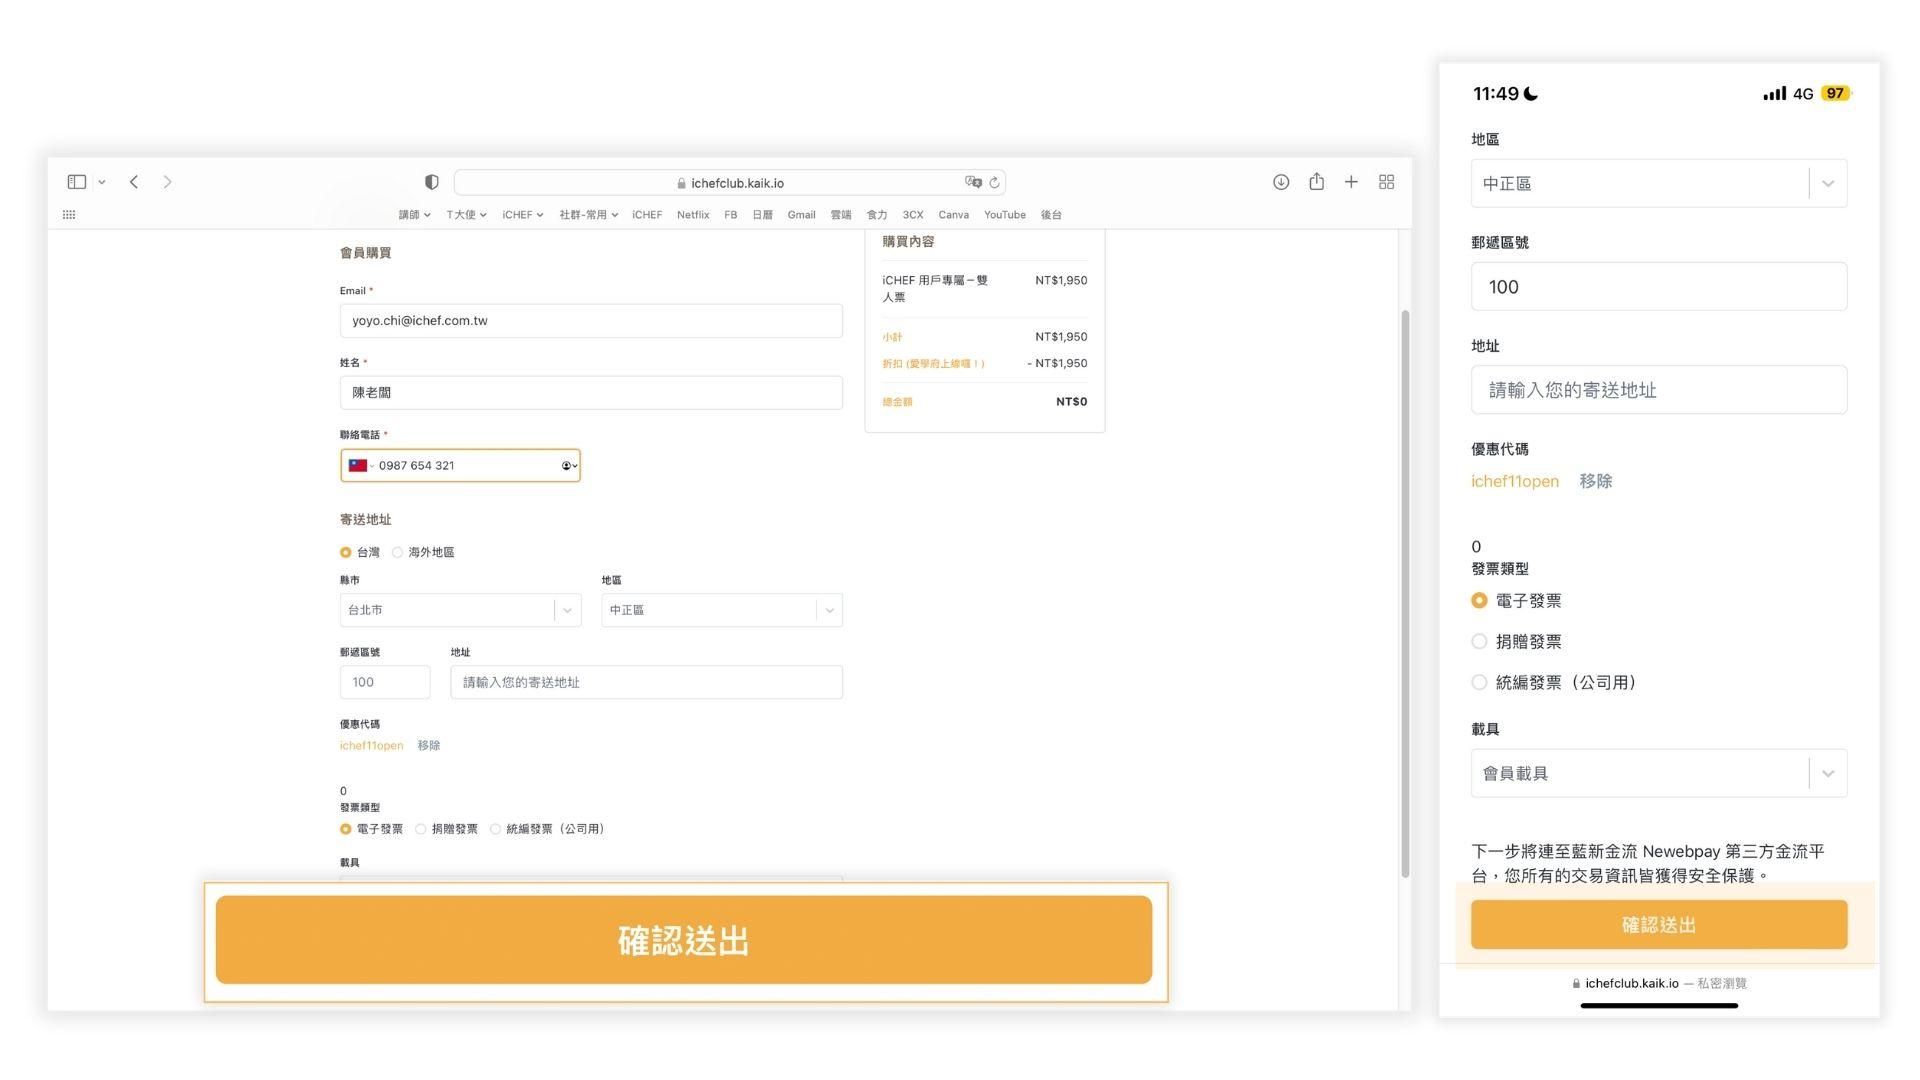Click the privacy shield icon
This screenshot has height=1080, width=1920.
pos(432,182)
